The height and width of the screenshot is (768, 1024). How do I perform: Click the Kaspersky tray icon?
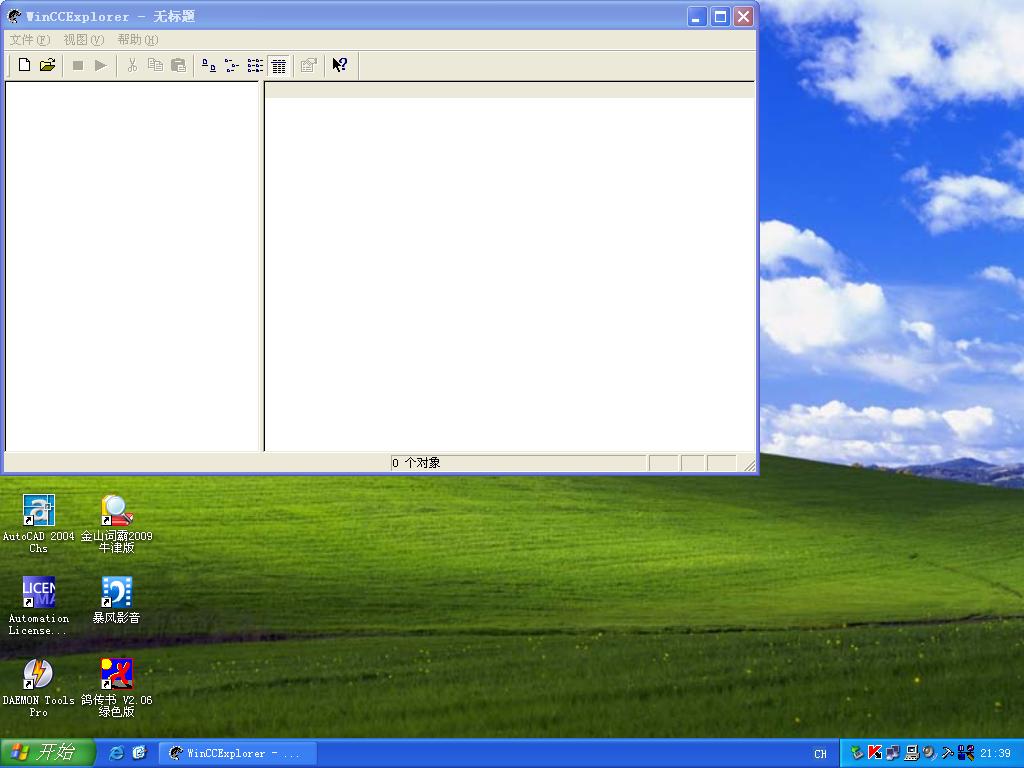coord(875,753)
